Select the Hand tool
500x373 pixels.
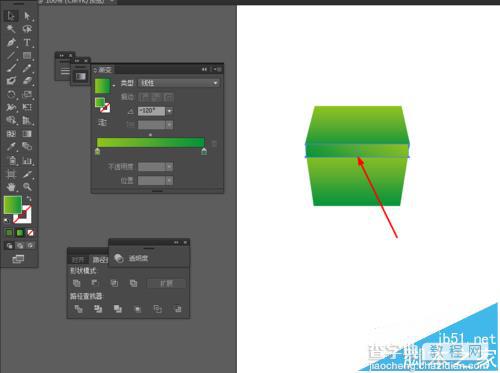tap(11, 187)
